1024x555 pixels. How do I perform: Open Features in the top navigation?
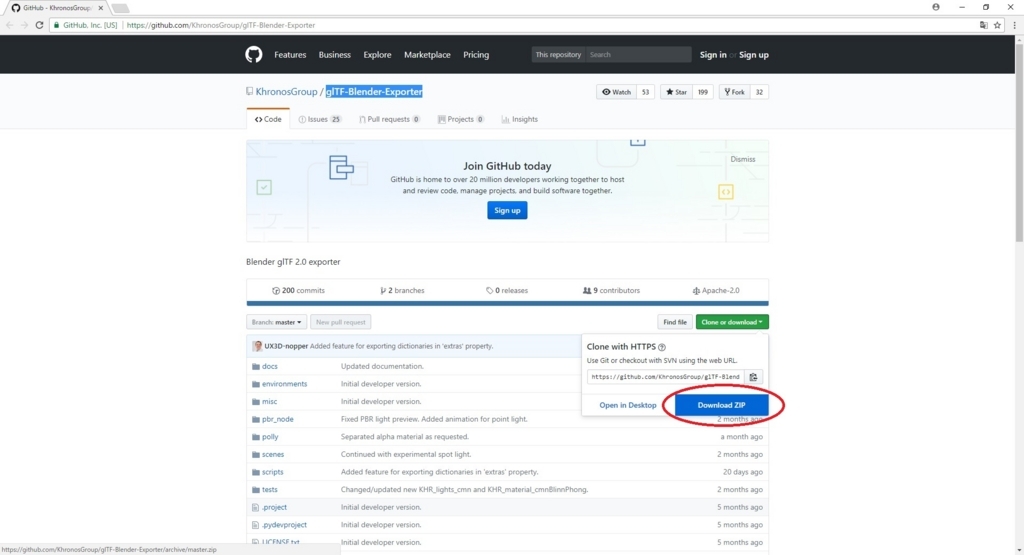click(x=290, y=55)
